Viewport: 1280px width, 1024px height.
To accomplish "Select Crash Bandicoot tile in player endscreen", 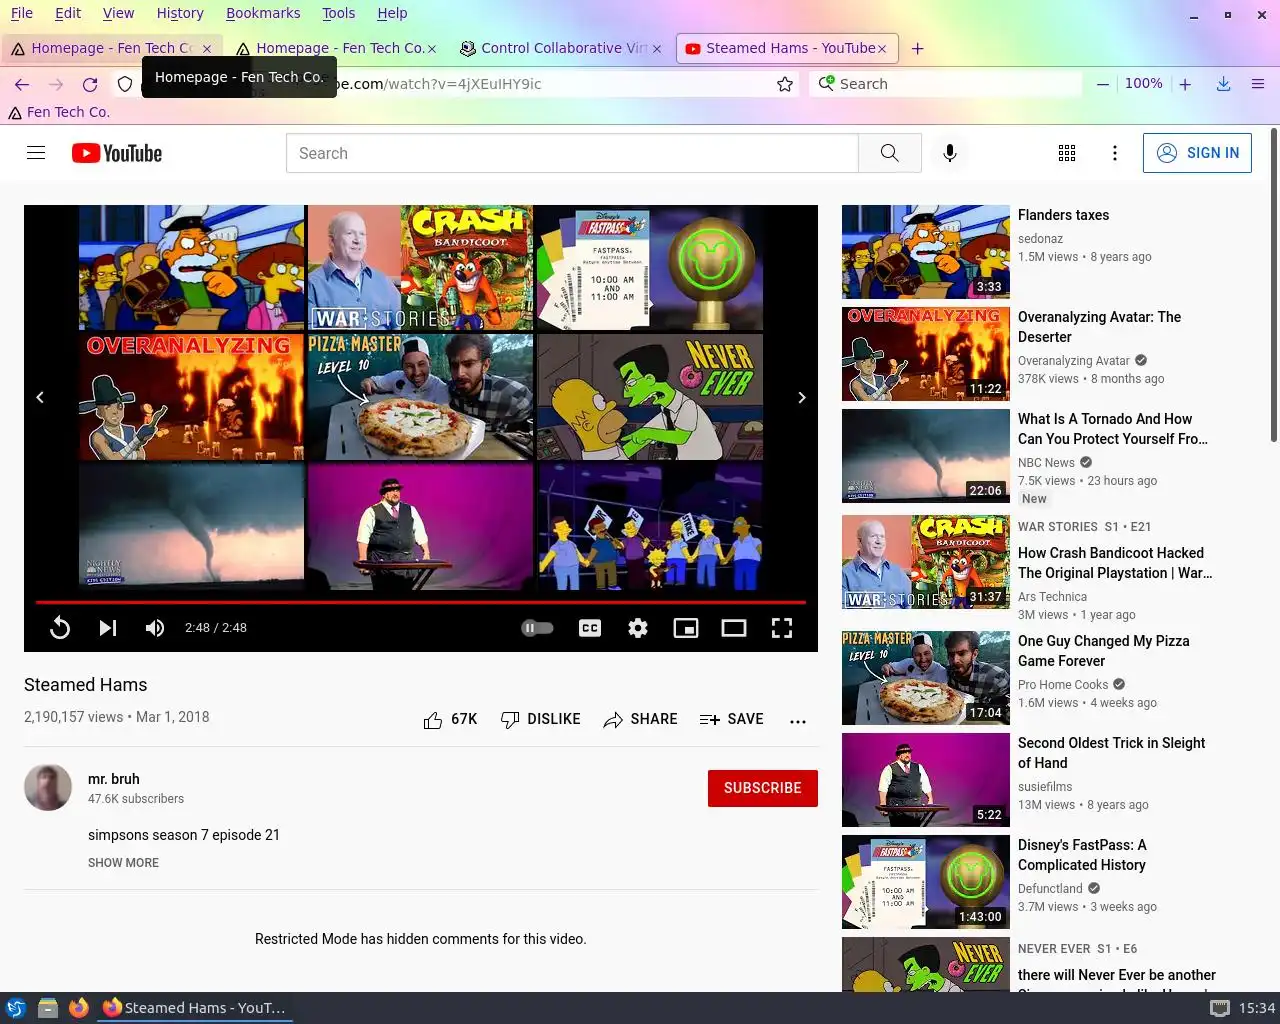I will pos(420,268).
